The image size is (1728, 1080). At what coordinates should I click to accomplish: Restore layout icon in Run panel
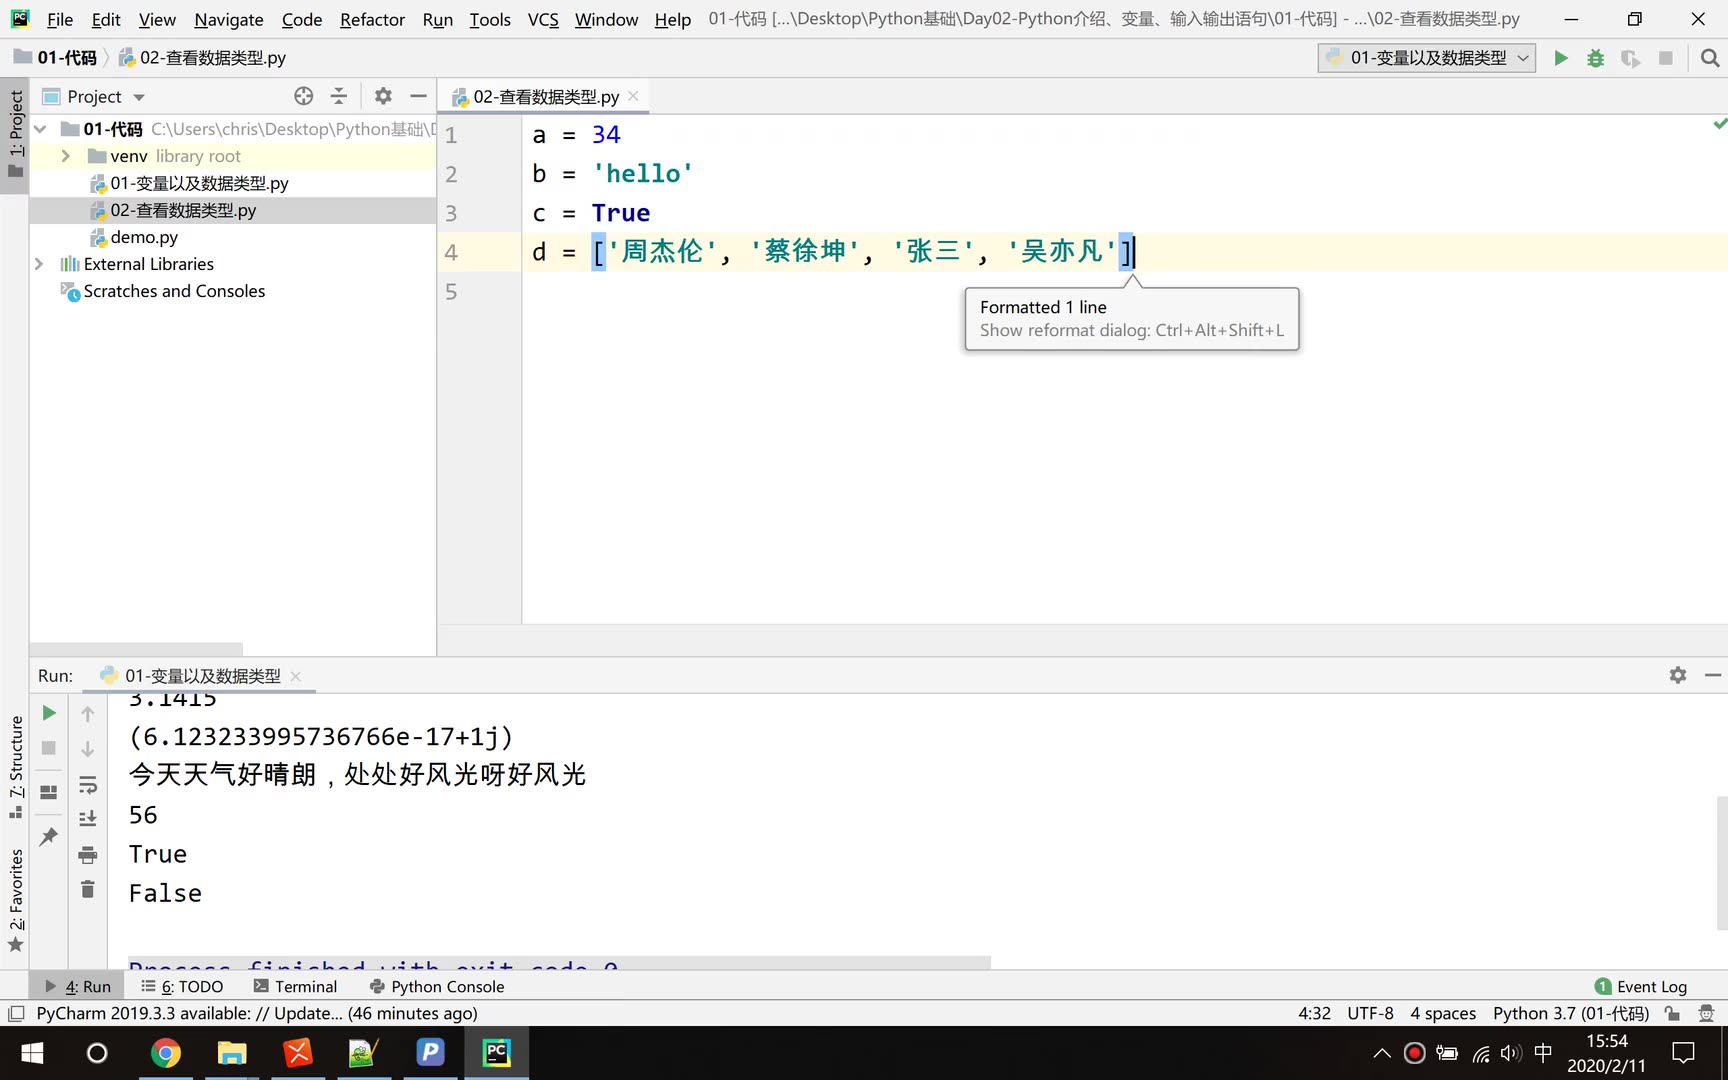pos(48,792)
